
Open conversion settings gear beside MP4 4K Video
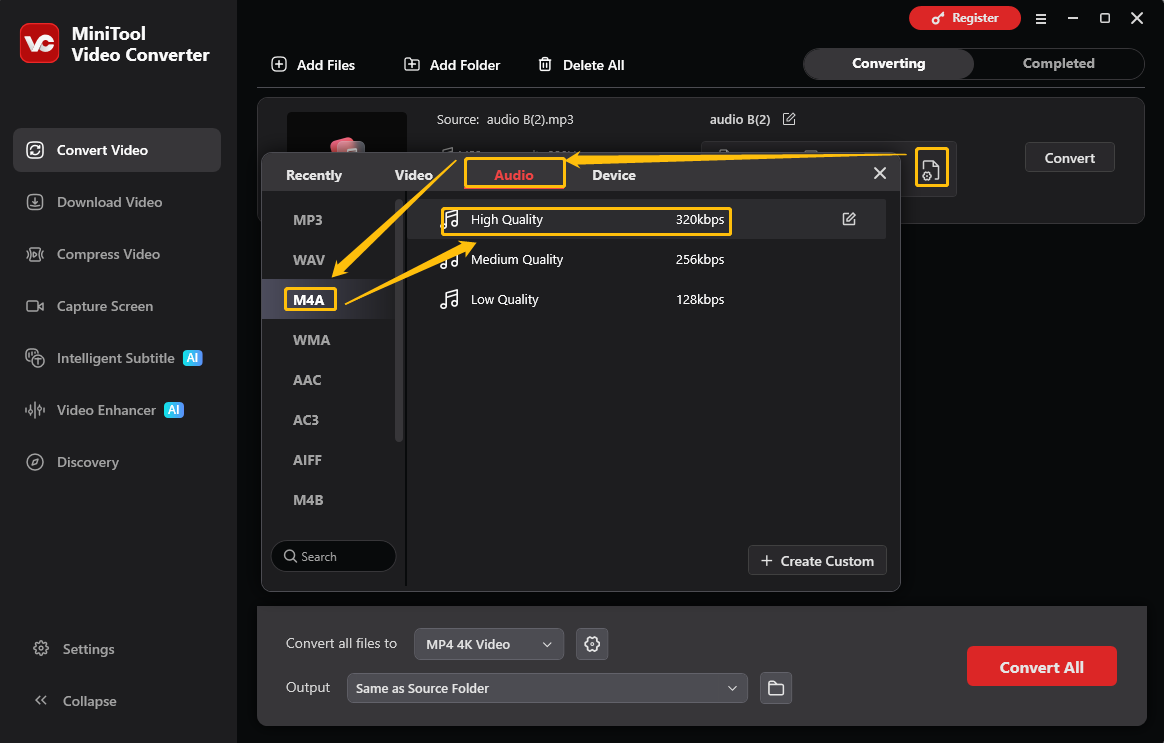[x=592, y=644]
